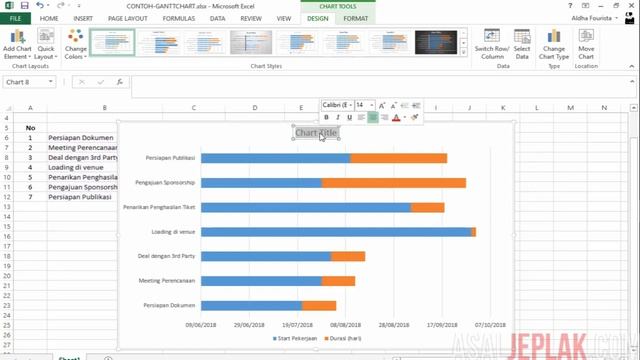Click Change Chart Type

(554, 44)
